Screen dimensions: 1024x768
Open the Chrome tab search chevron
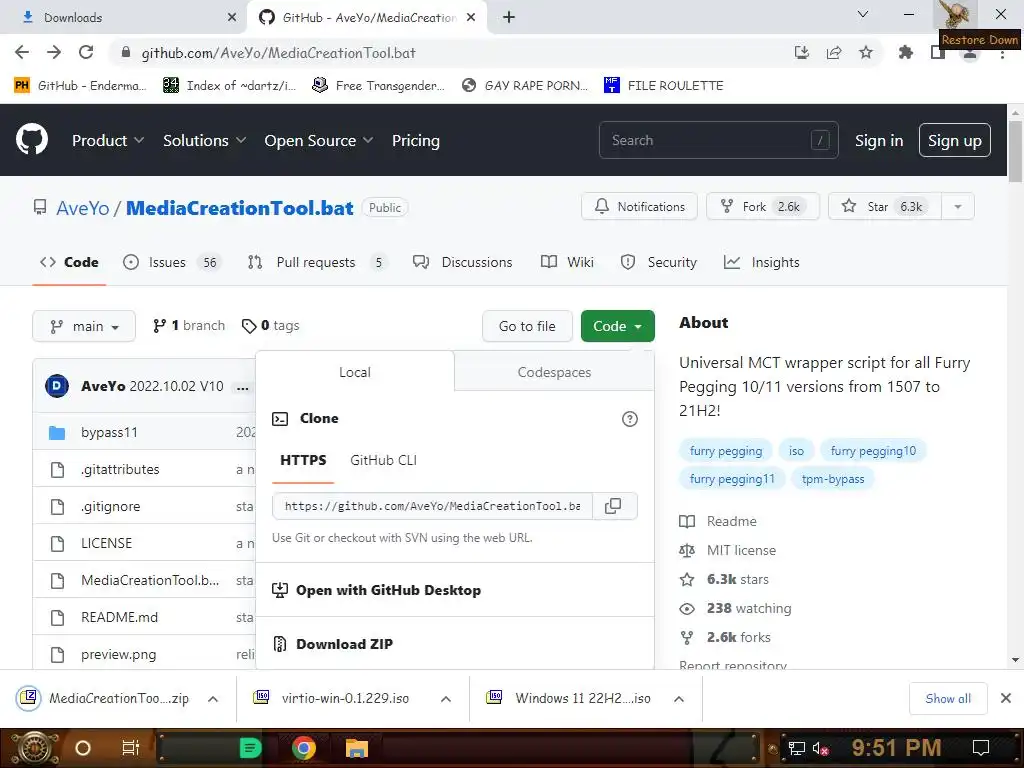(863, 14)
